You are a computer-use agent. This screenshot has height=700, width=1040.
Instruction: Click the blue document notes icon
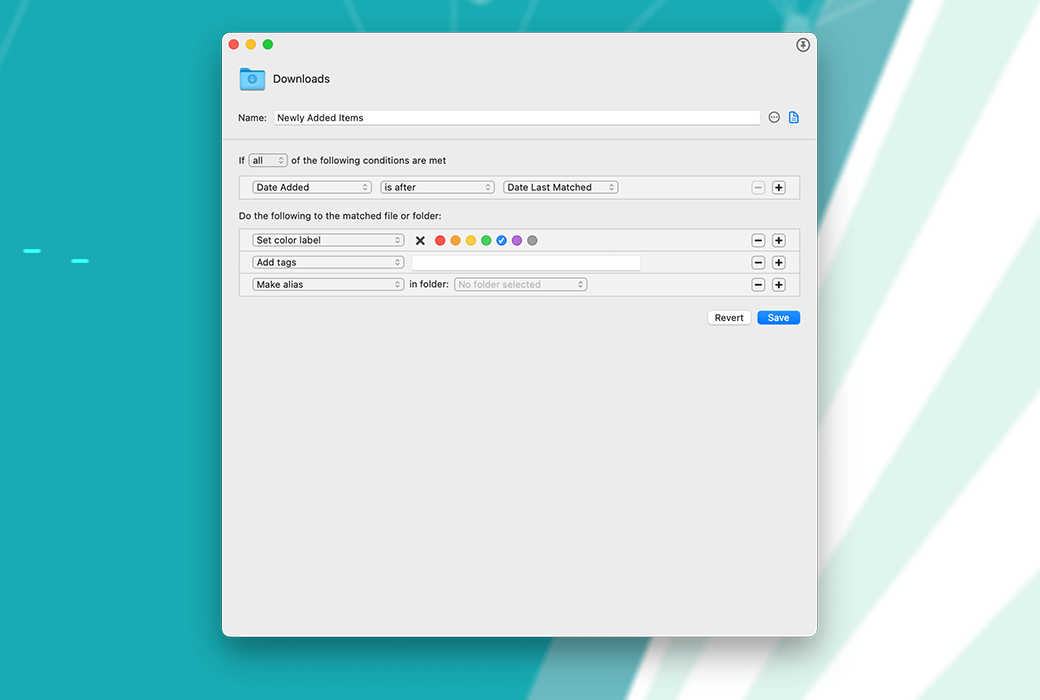pyautogui.click(x=794, y=118)
